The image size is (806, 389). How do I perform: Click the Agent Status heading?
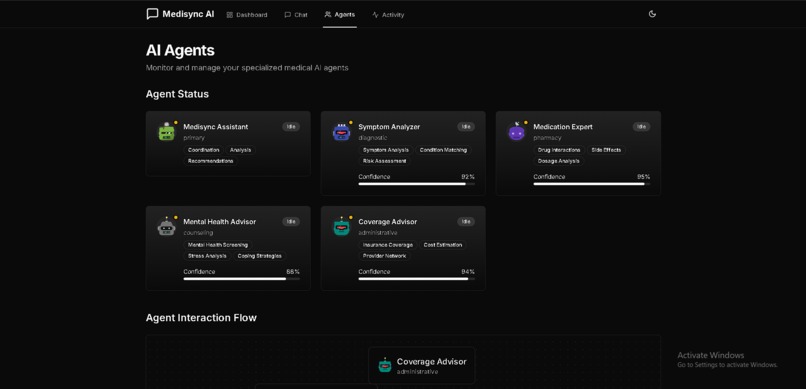[177, 95]
